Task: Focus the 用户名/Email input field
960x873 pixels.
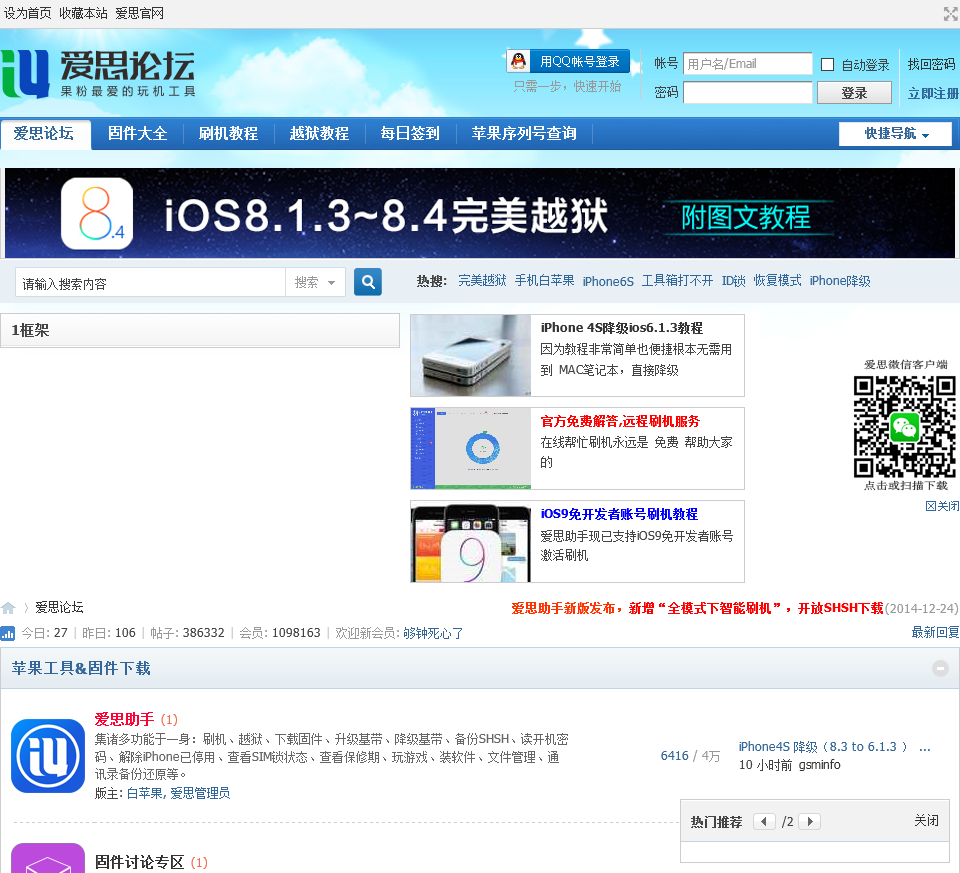Action: tap(748, 64)
